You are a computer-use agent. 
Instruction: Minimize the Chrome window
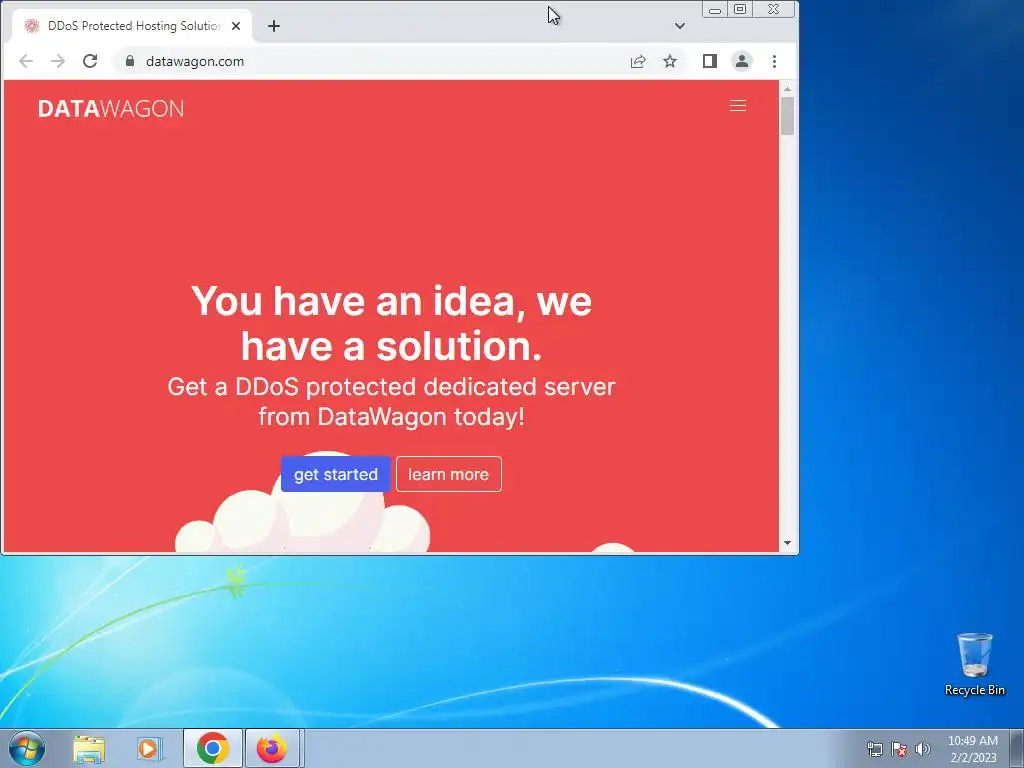[715, 10]
